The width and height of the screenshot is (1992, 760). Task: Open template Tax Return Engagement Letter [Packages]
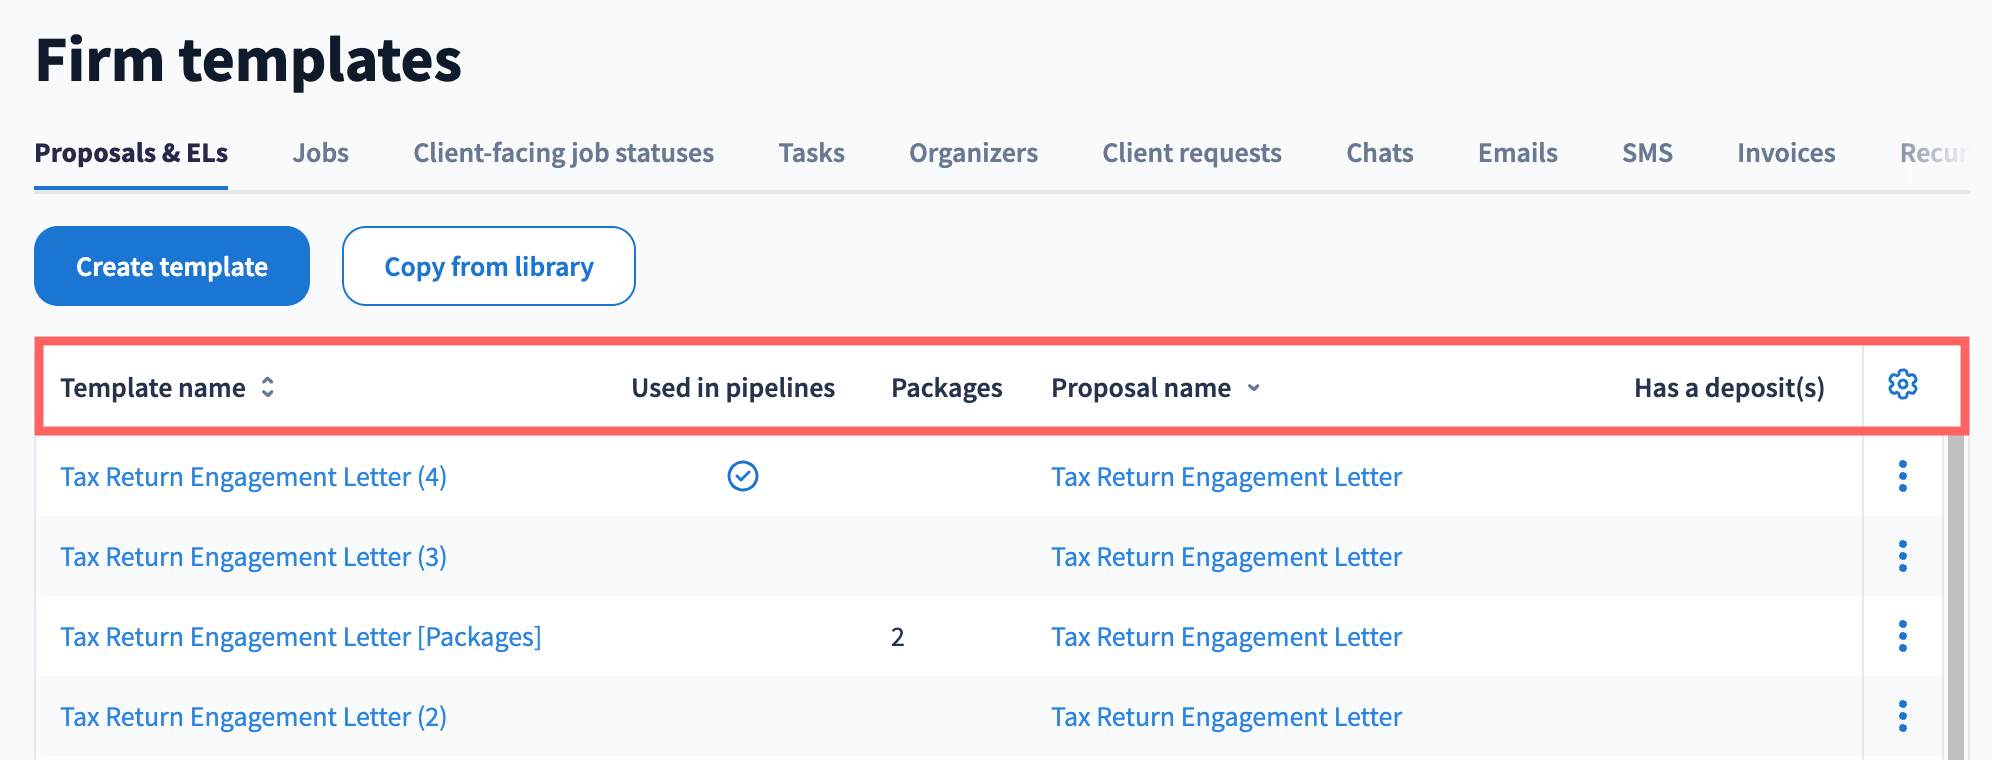coord(301,637)
